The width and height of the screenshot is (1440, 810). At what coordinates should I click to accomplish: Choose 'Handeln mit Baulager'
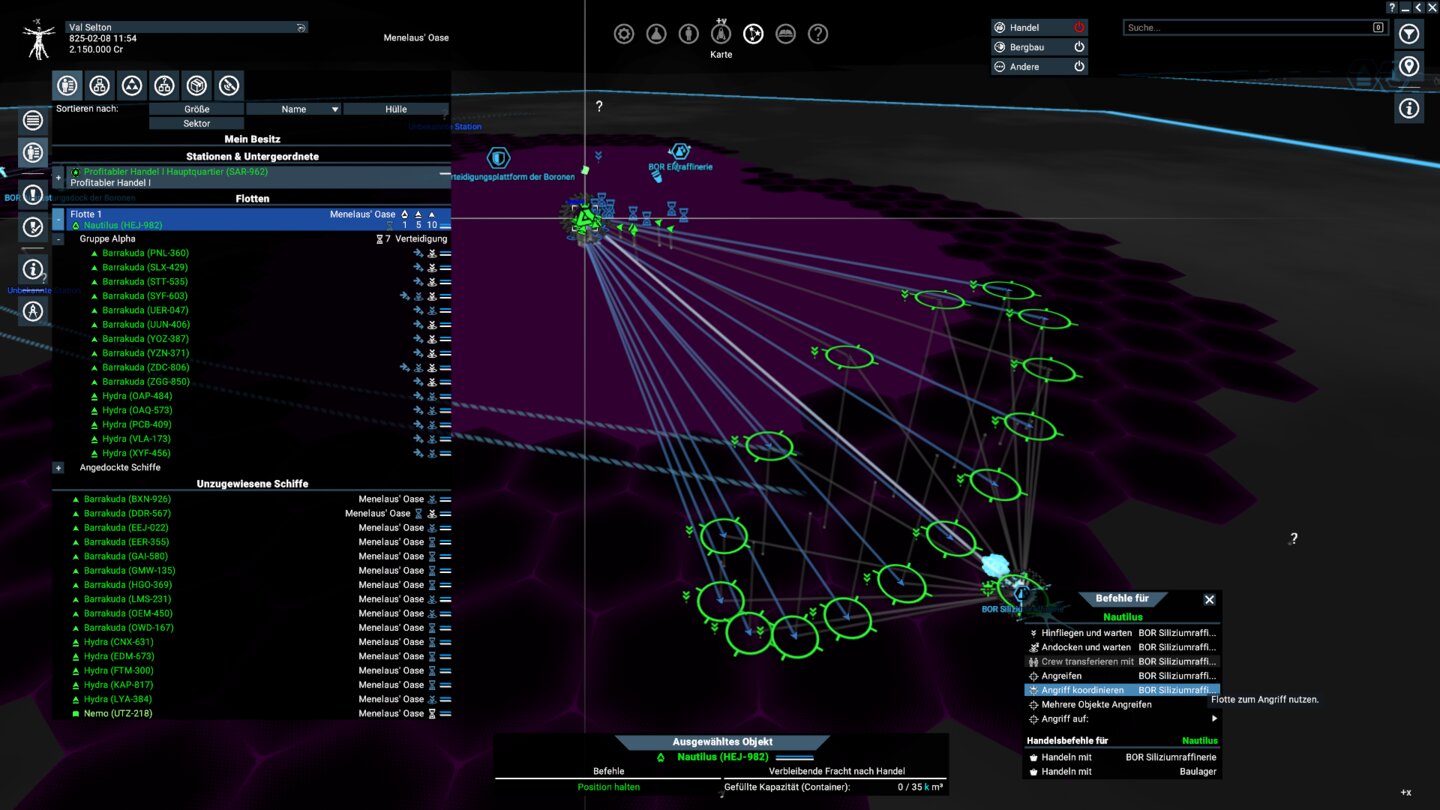click(1122, 772)
